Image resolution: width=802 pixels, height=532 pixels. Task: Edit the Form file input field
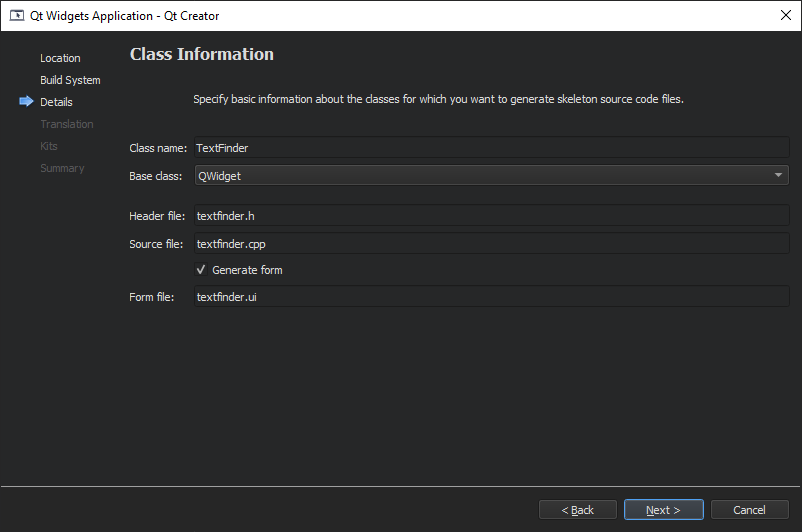click(490, 297)
